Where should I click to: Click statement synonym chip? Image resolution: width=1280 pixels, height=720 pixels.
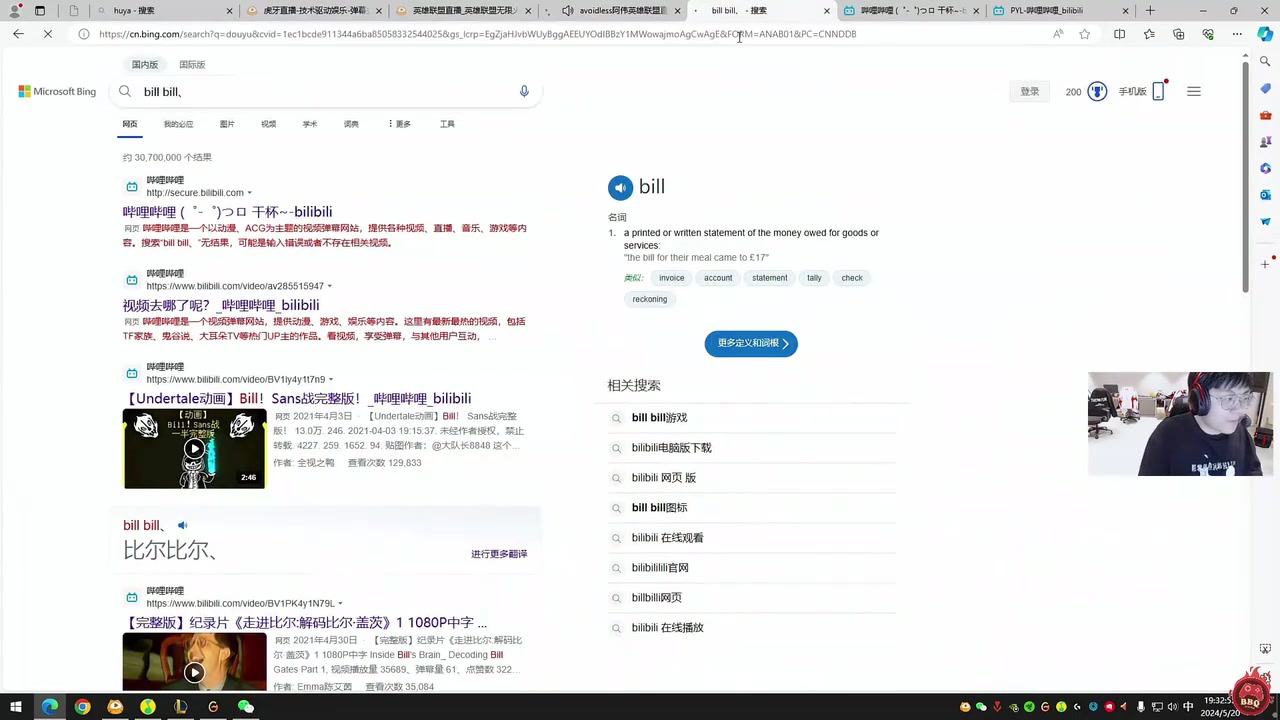coord(770,278)
